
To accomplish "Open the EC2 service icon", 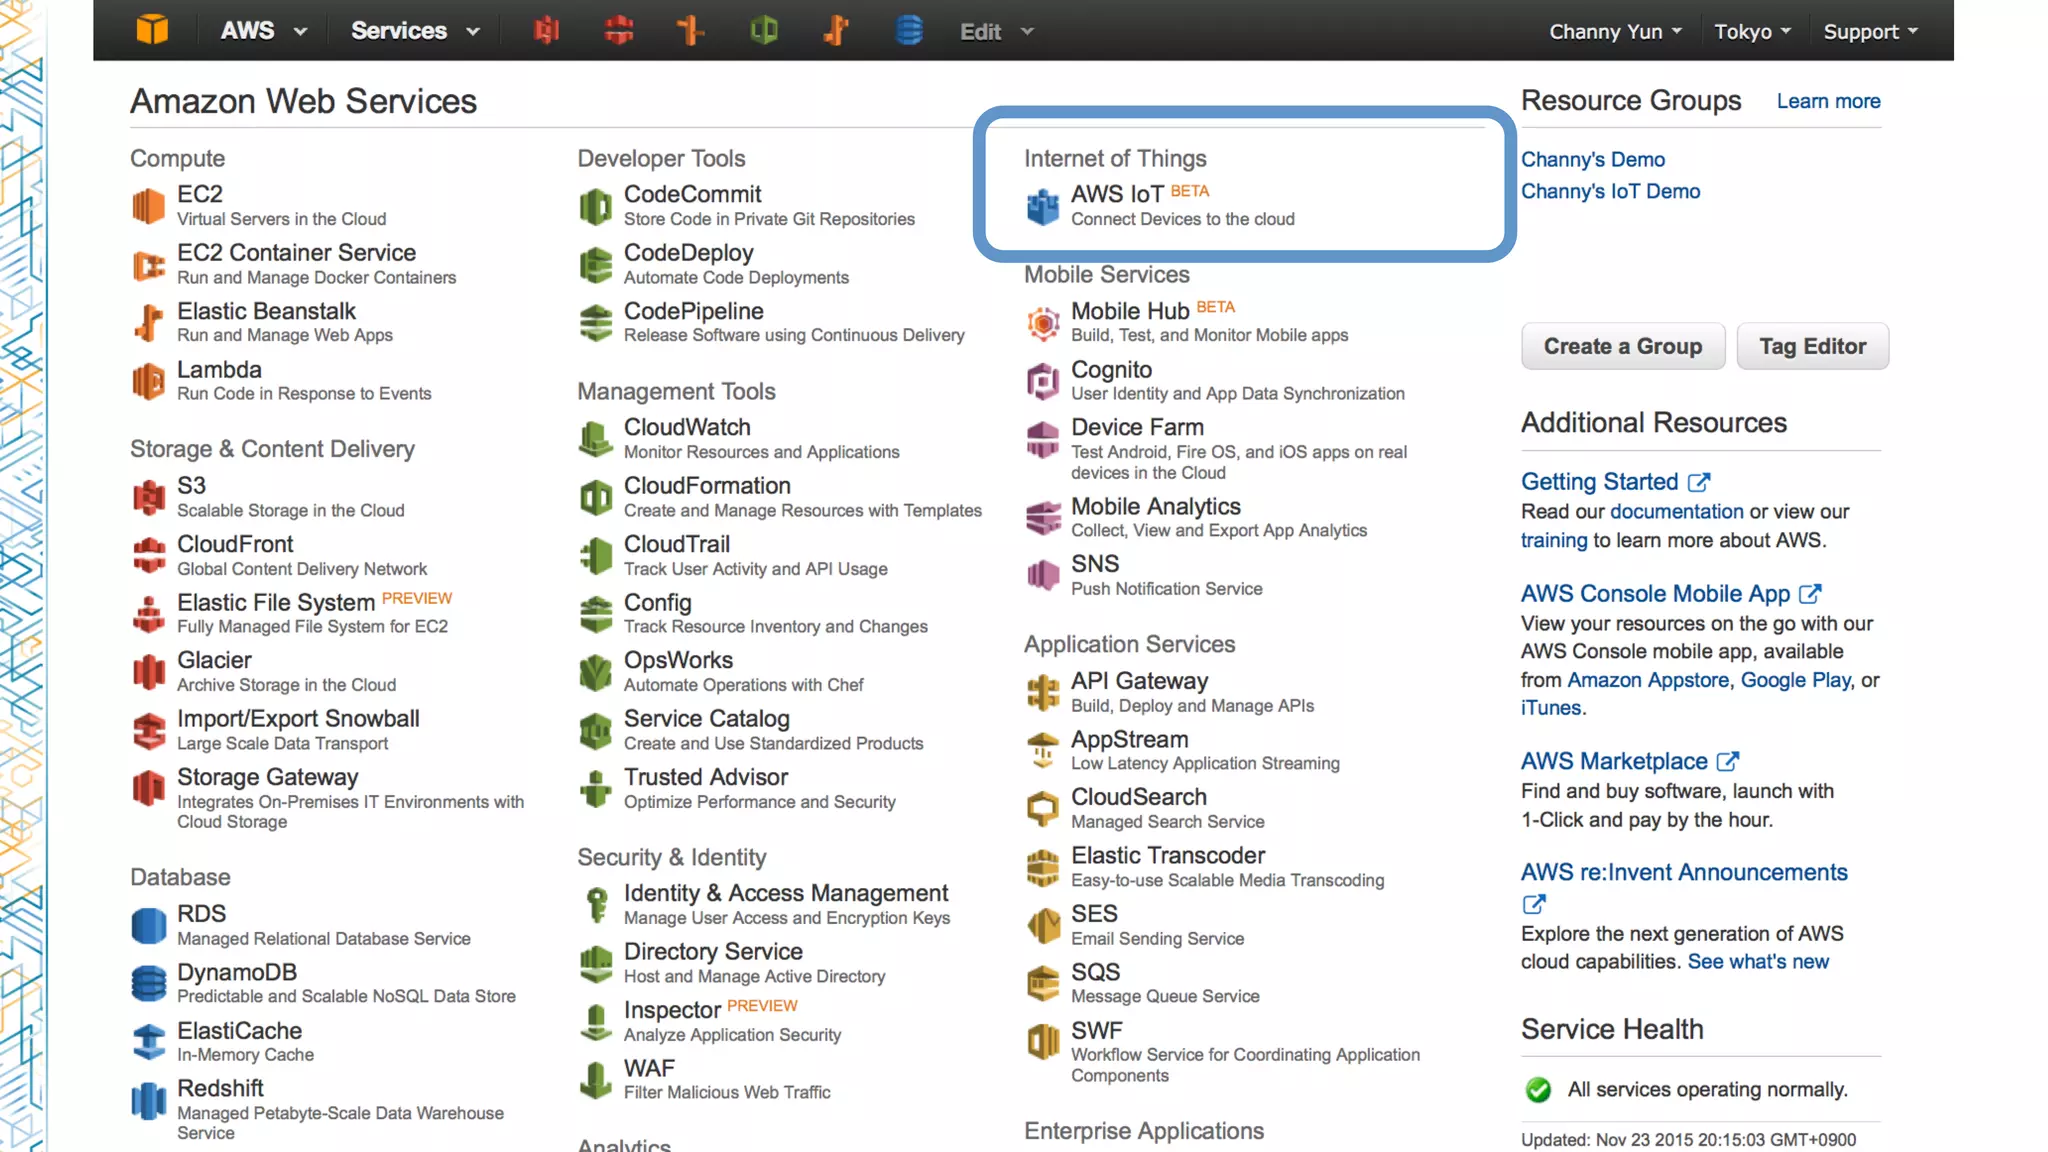I will (x=148, y=206).
